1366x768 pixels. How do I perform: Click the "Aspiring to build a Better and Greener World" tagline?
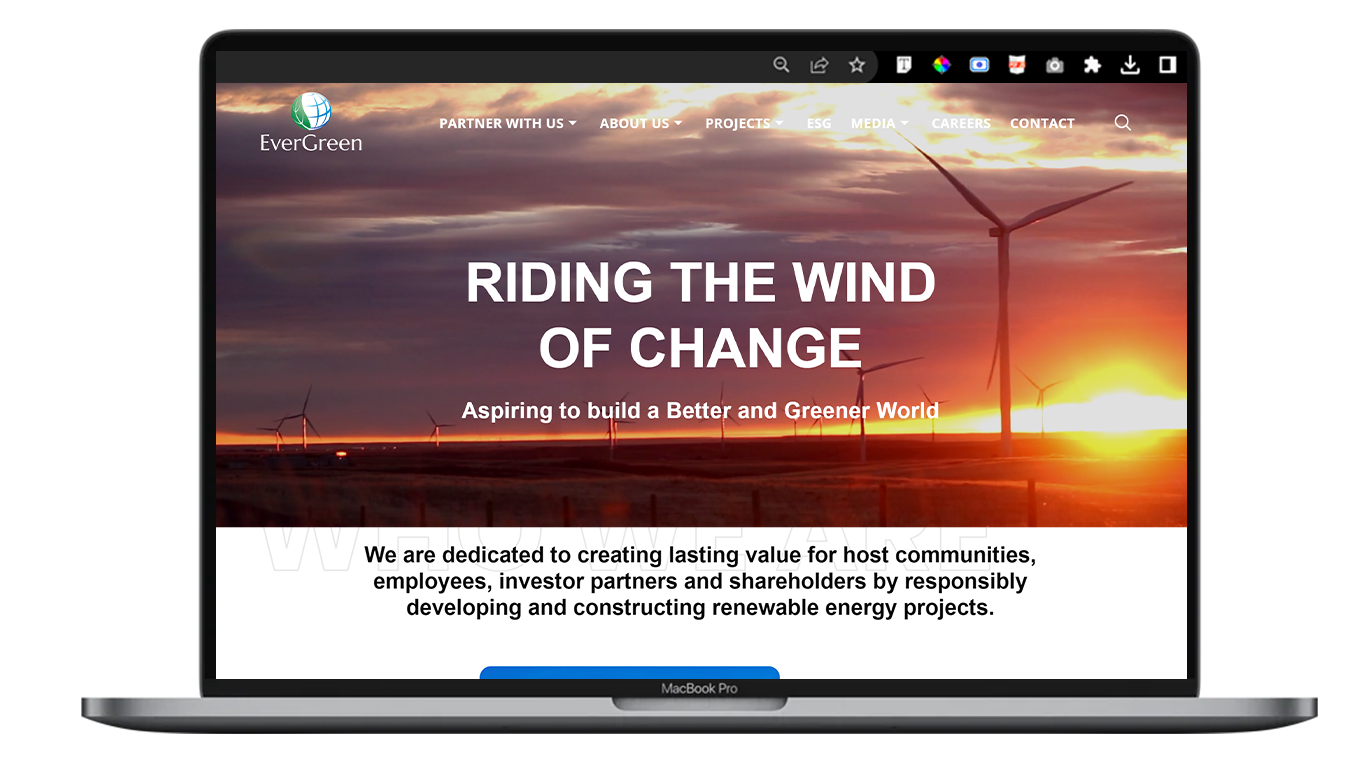pyautogui.click(x=701, y=410)
